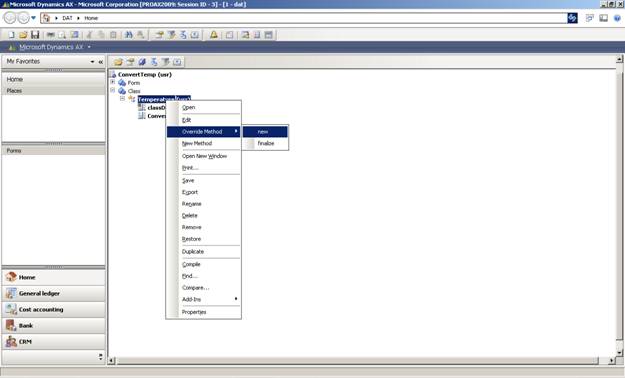Click the Back navigation arrow button
Viewport: 625px width, 378px height.
click(10, 18)
